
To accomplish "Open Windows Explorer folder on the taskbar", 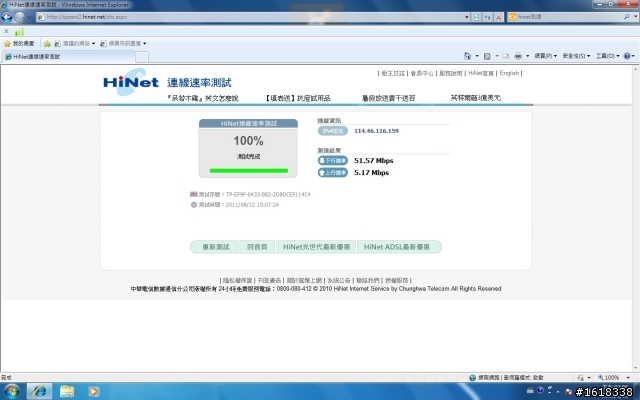I will (67, 392).
